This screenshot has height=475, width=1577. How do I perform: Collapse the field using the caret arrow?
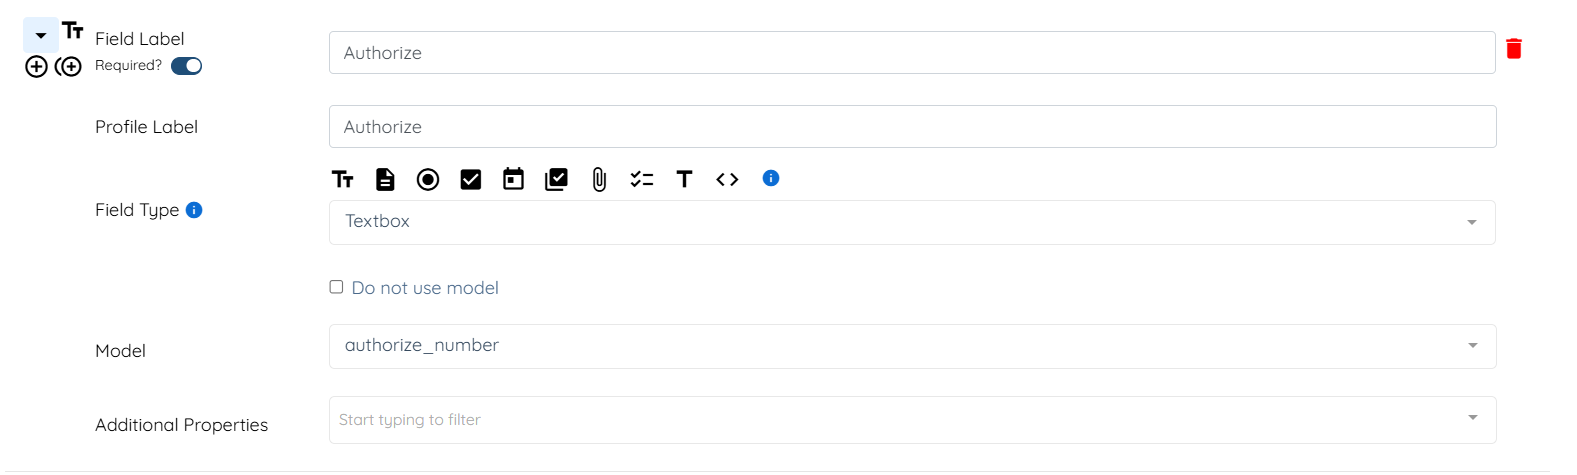click(x=41, y=36)
